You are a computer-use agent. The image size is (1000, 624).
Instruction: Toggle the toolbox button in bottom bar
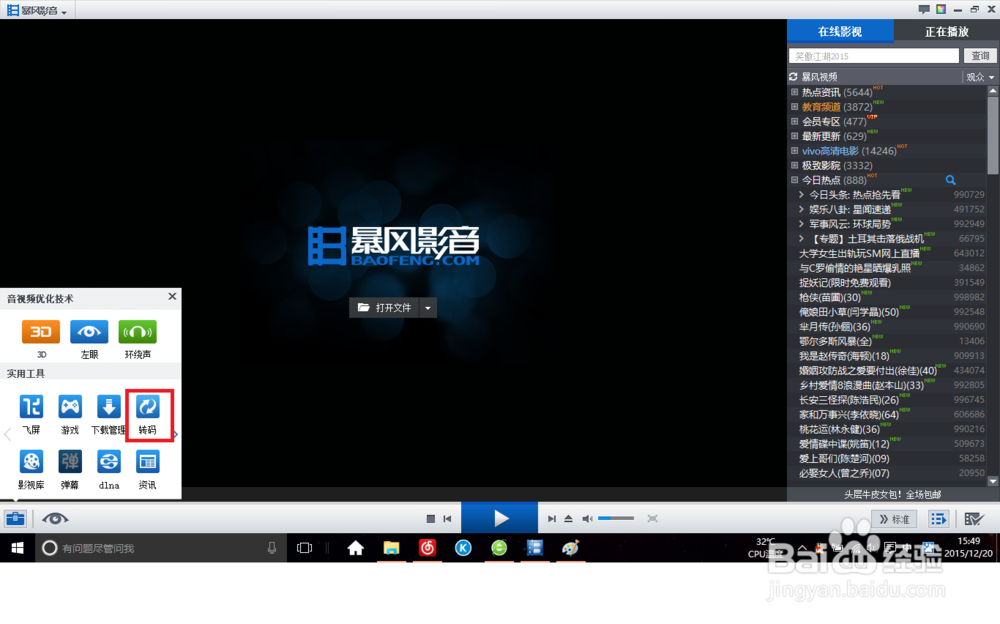[x=15, y=519]
